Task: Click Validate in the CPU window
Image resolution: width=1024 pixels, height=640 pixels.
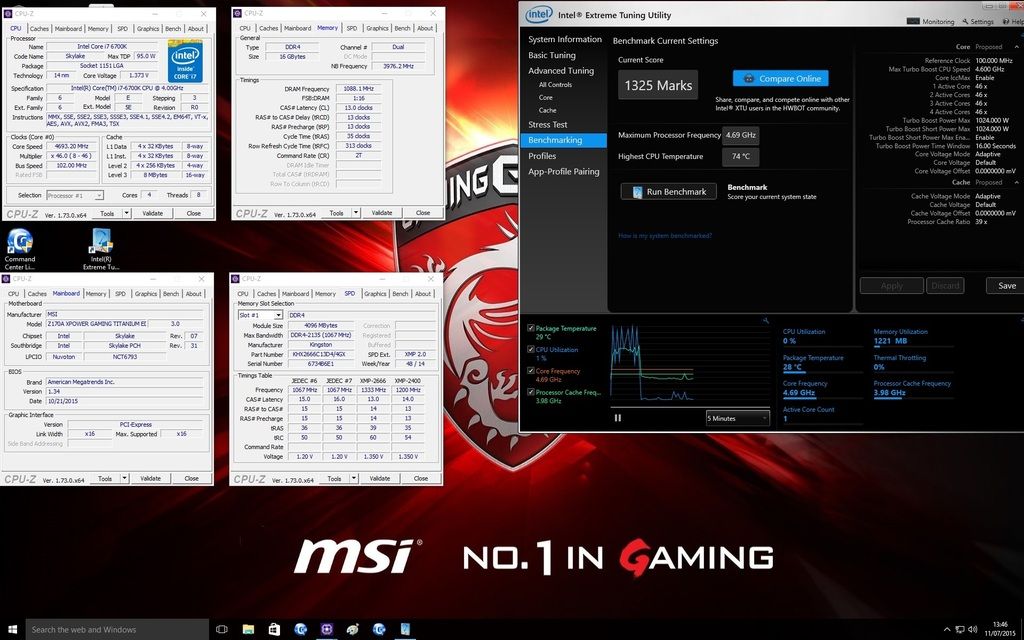Action: [152, 214]
